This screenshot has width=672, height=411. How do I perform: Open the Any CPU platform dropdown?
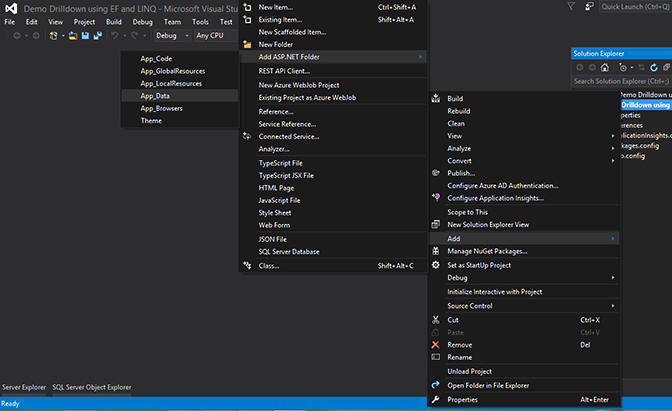click(213, 36)
